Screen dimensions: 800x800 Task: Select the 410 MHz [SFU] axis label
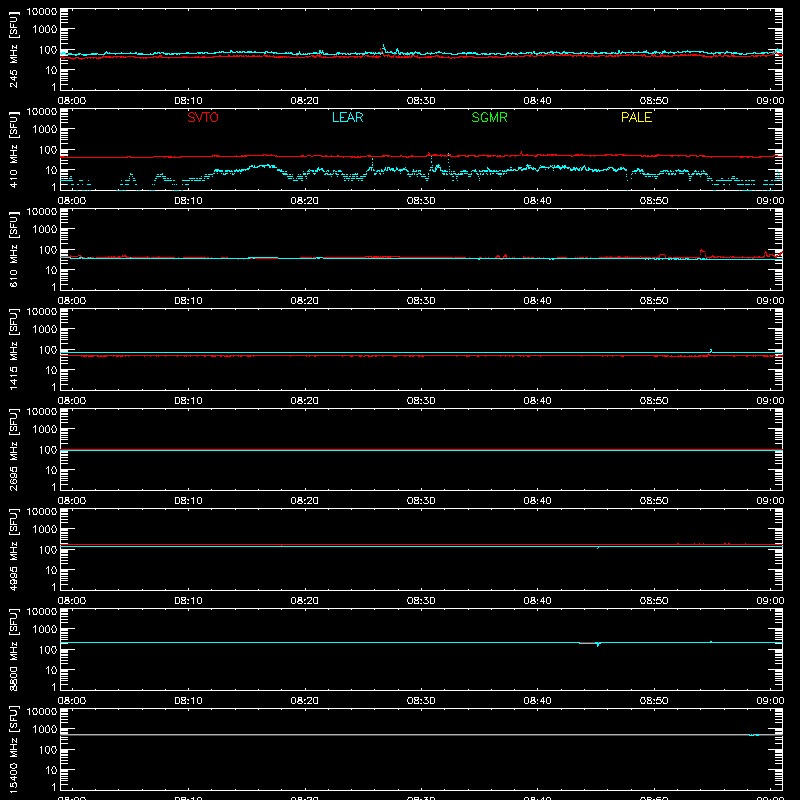click(x=14, y=149)
